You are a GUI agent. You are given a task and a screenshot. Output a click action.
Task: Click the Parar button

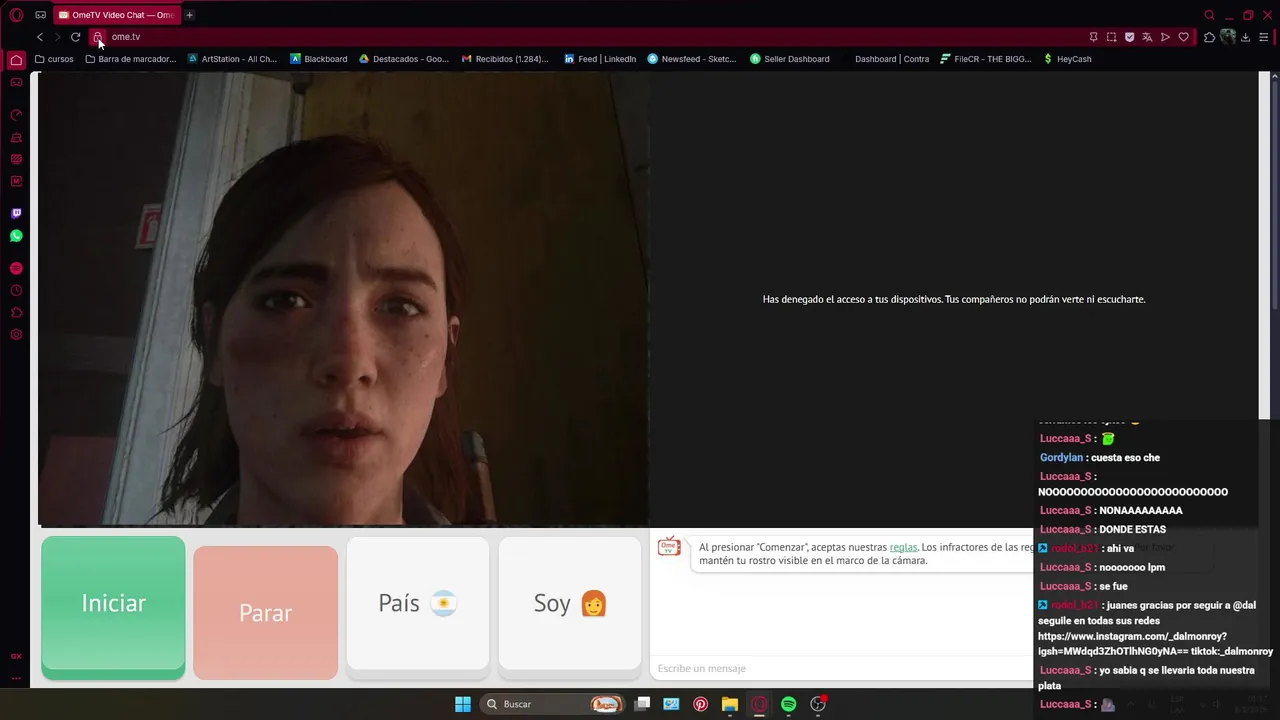pos(265,613)
